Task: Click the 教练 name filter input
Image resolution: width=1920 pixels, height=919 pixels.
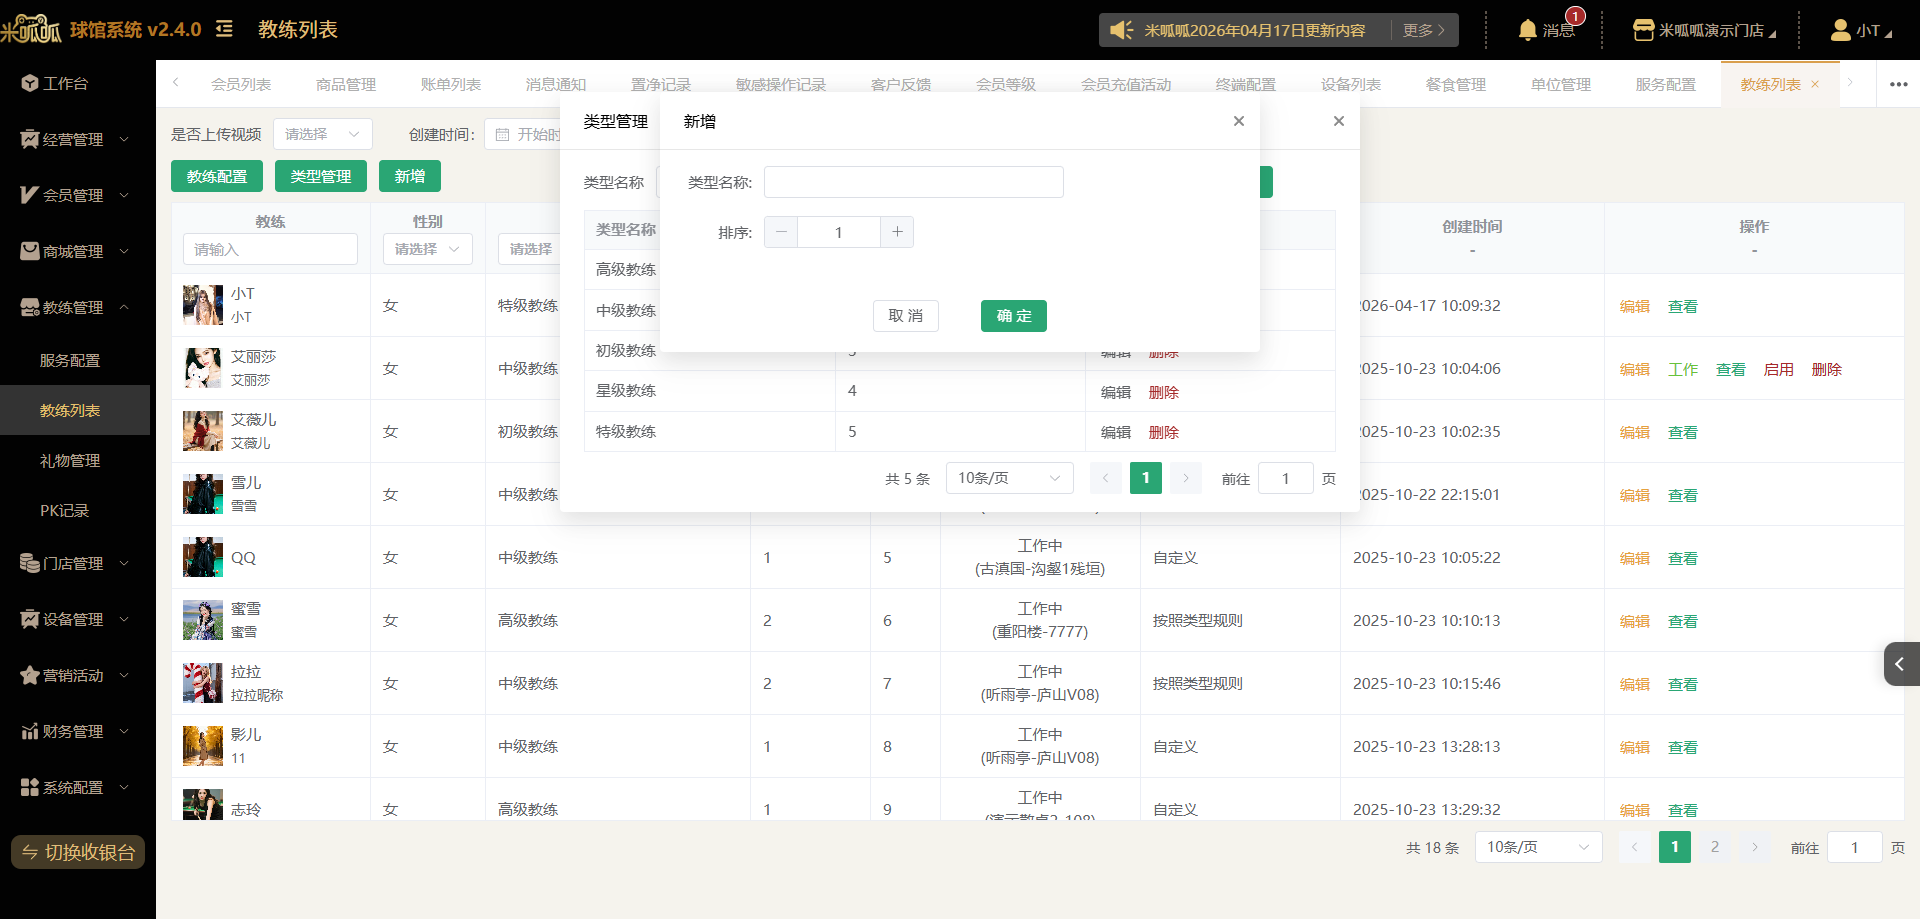Action: pos(270,249)
